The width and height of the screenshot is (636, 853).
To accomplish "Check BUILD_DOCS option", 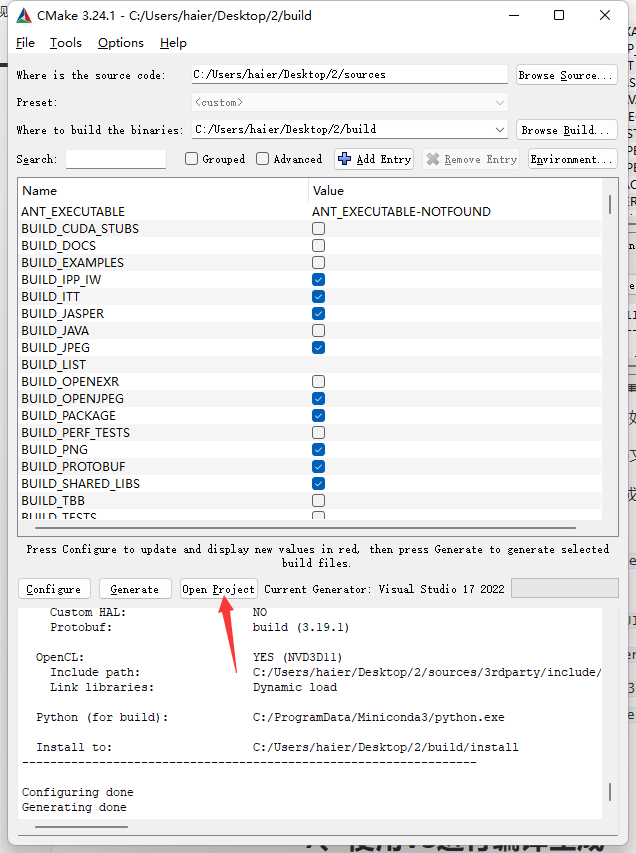I will 319,245.
